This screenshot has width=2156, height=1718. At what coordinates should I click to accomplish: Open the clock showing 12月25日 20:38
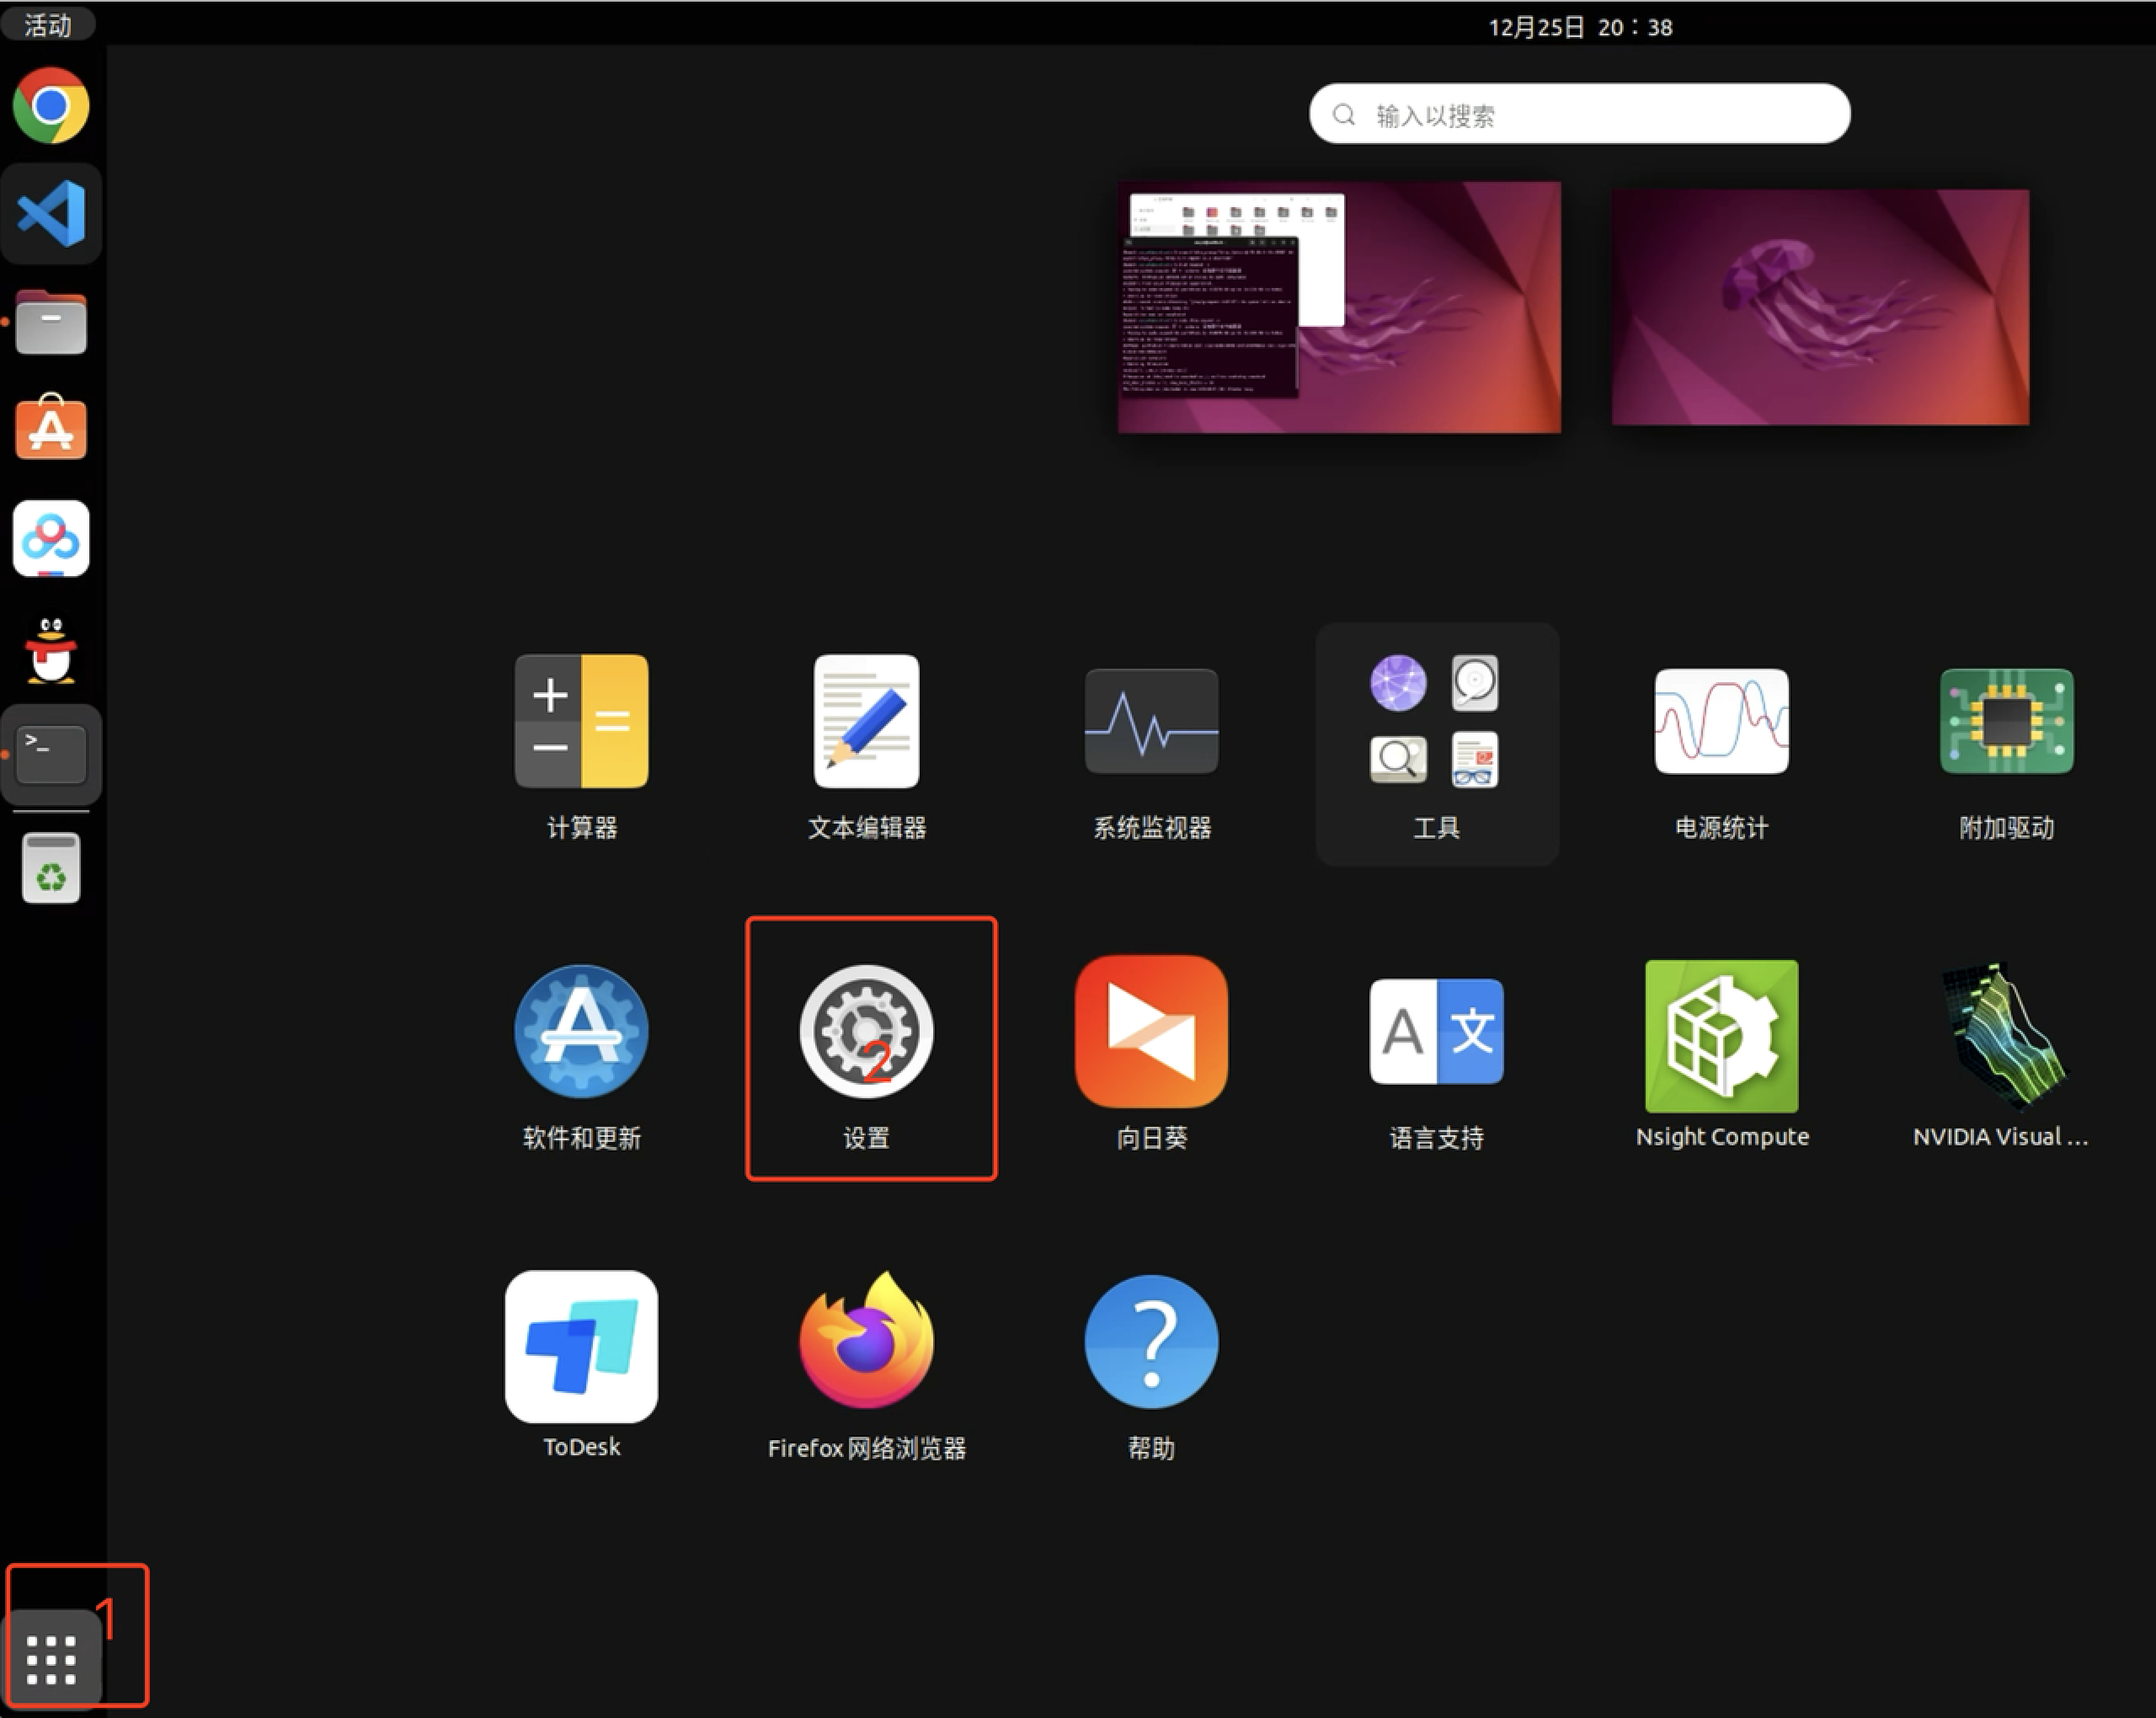(1580, 27)
